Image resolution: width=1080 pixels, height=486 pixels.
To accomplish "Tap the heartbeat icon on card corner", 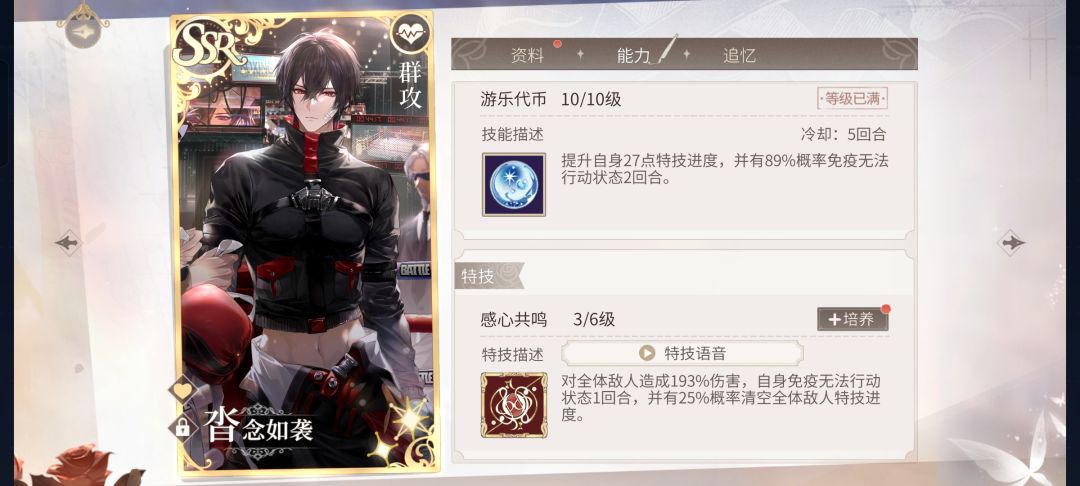I will point(411,34).
